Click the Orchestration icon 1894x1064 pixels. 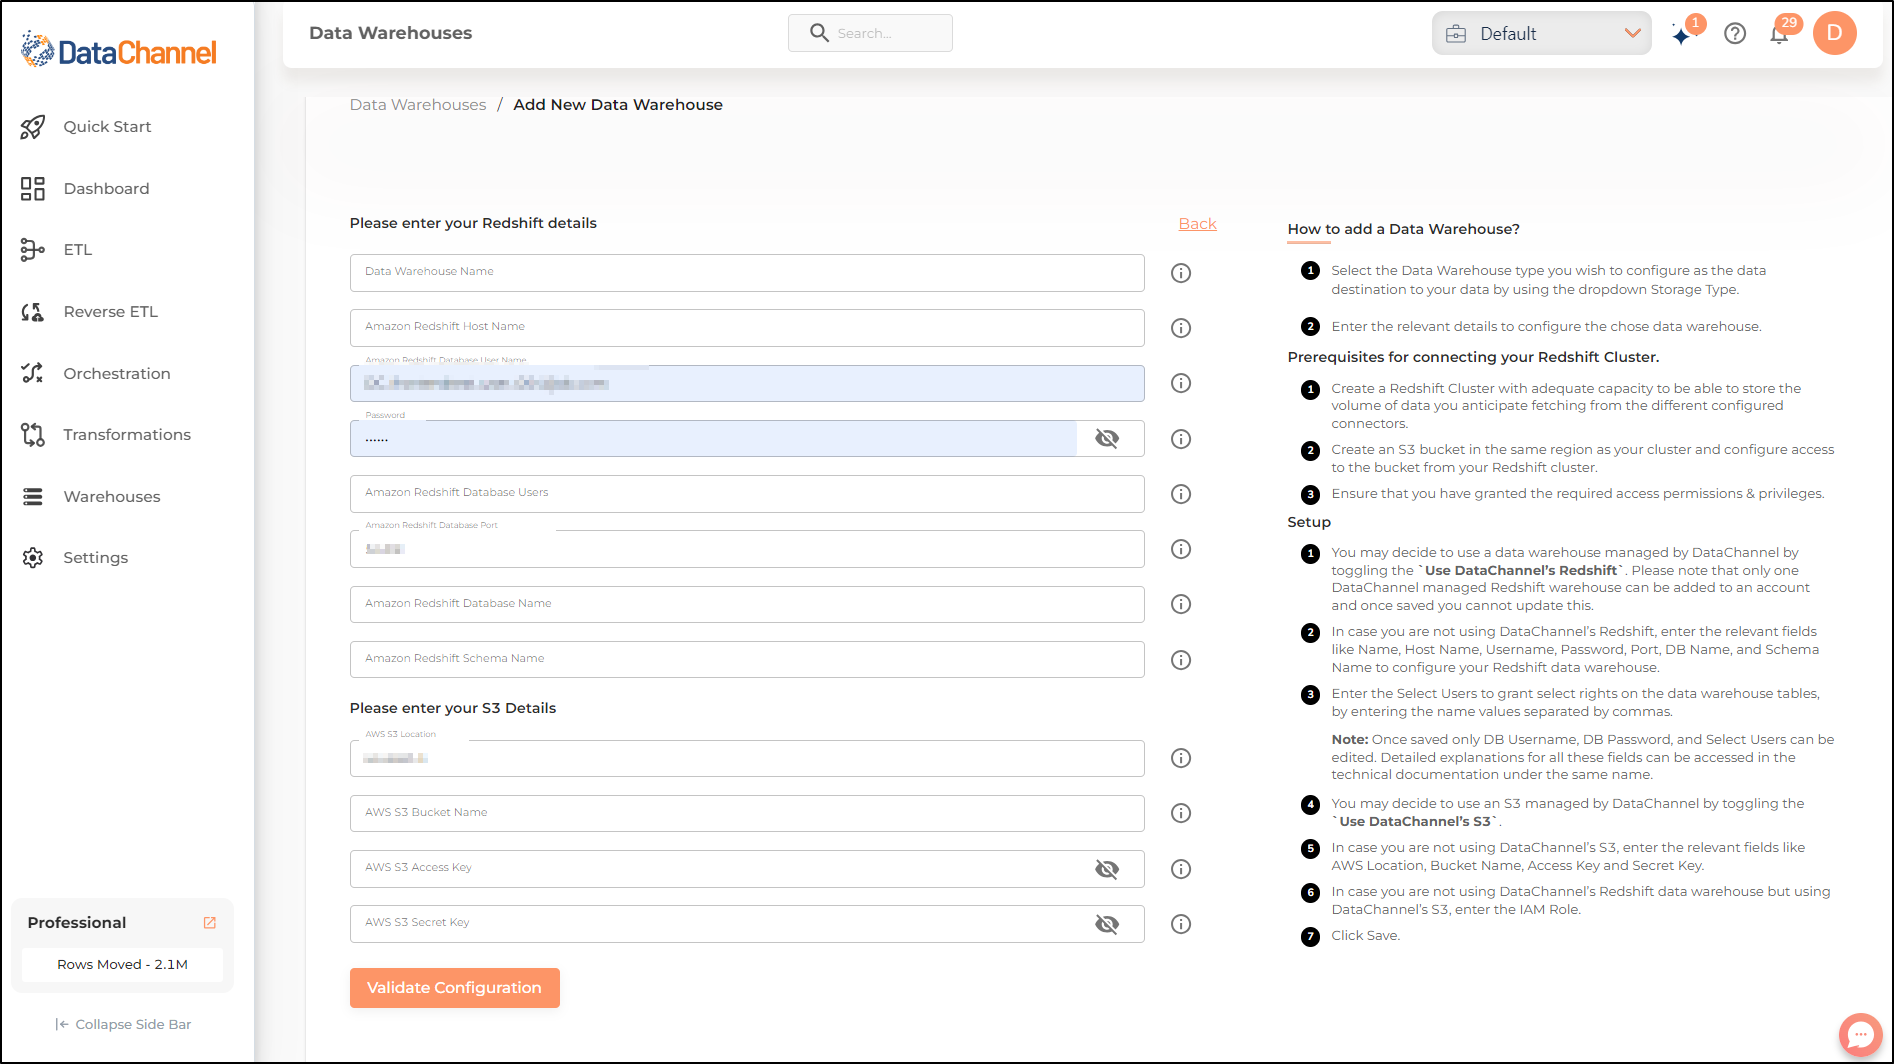(x=33, y=373)
